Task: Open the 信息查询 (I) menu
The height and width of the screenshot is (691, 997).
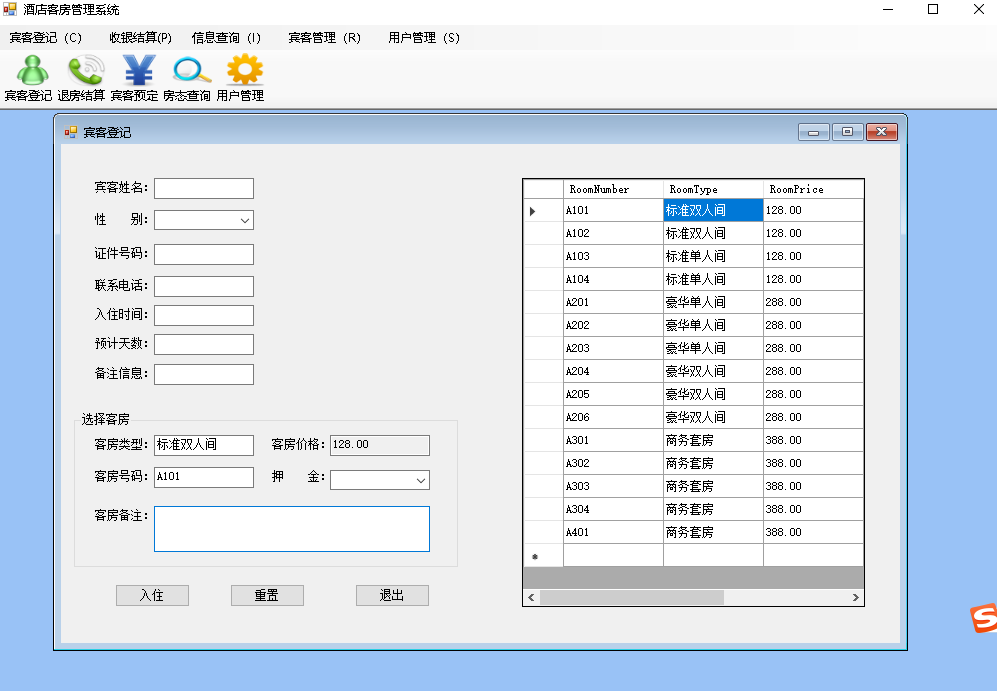Action: (226, 38)
